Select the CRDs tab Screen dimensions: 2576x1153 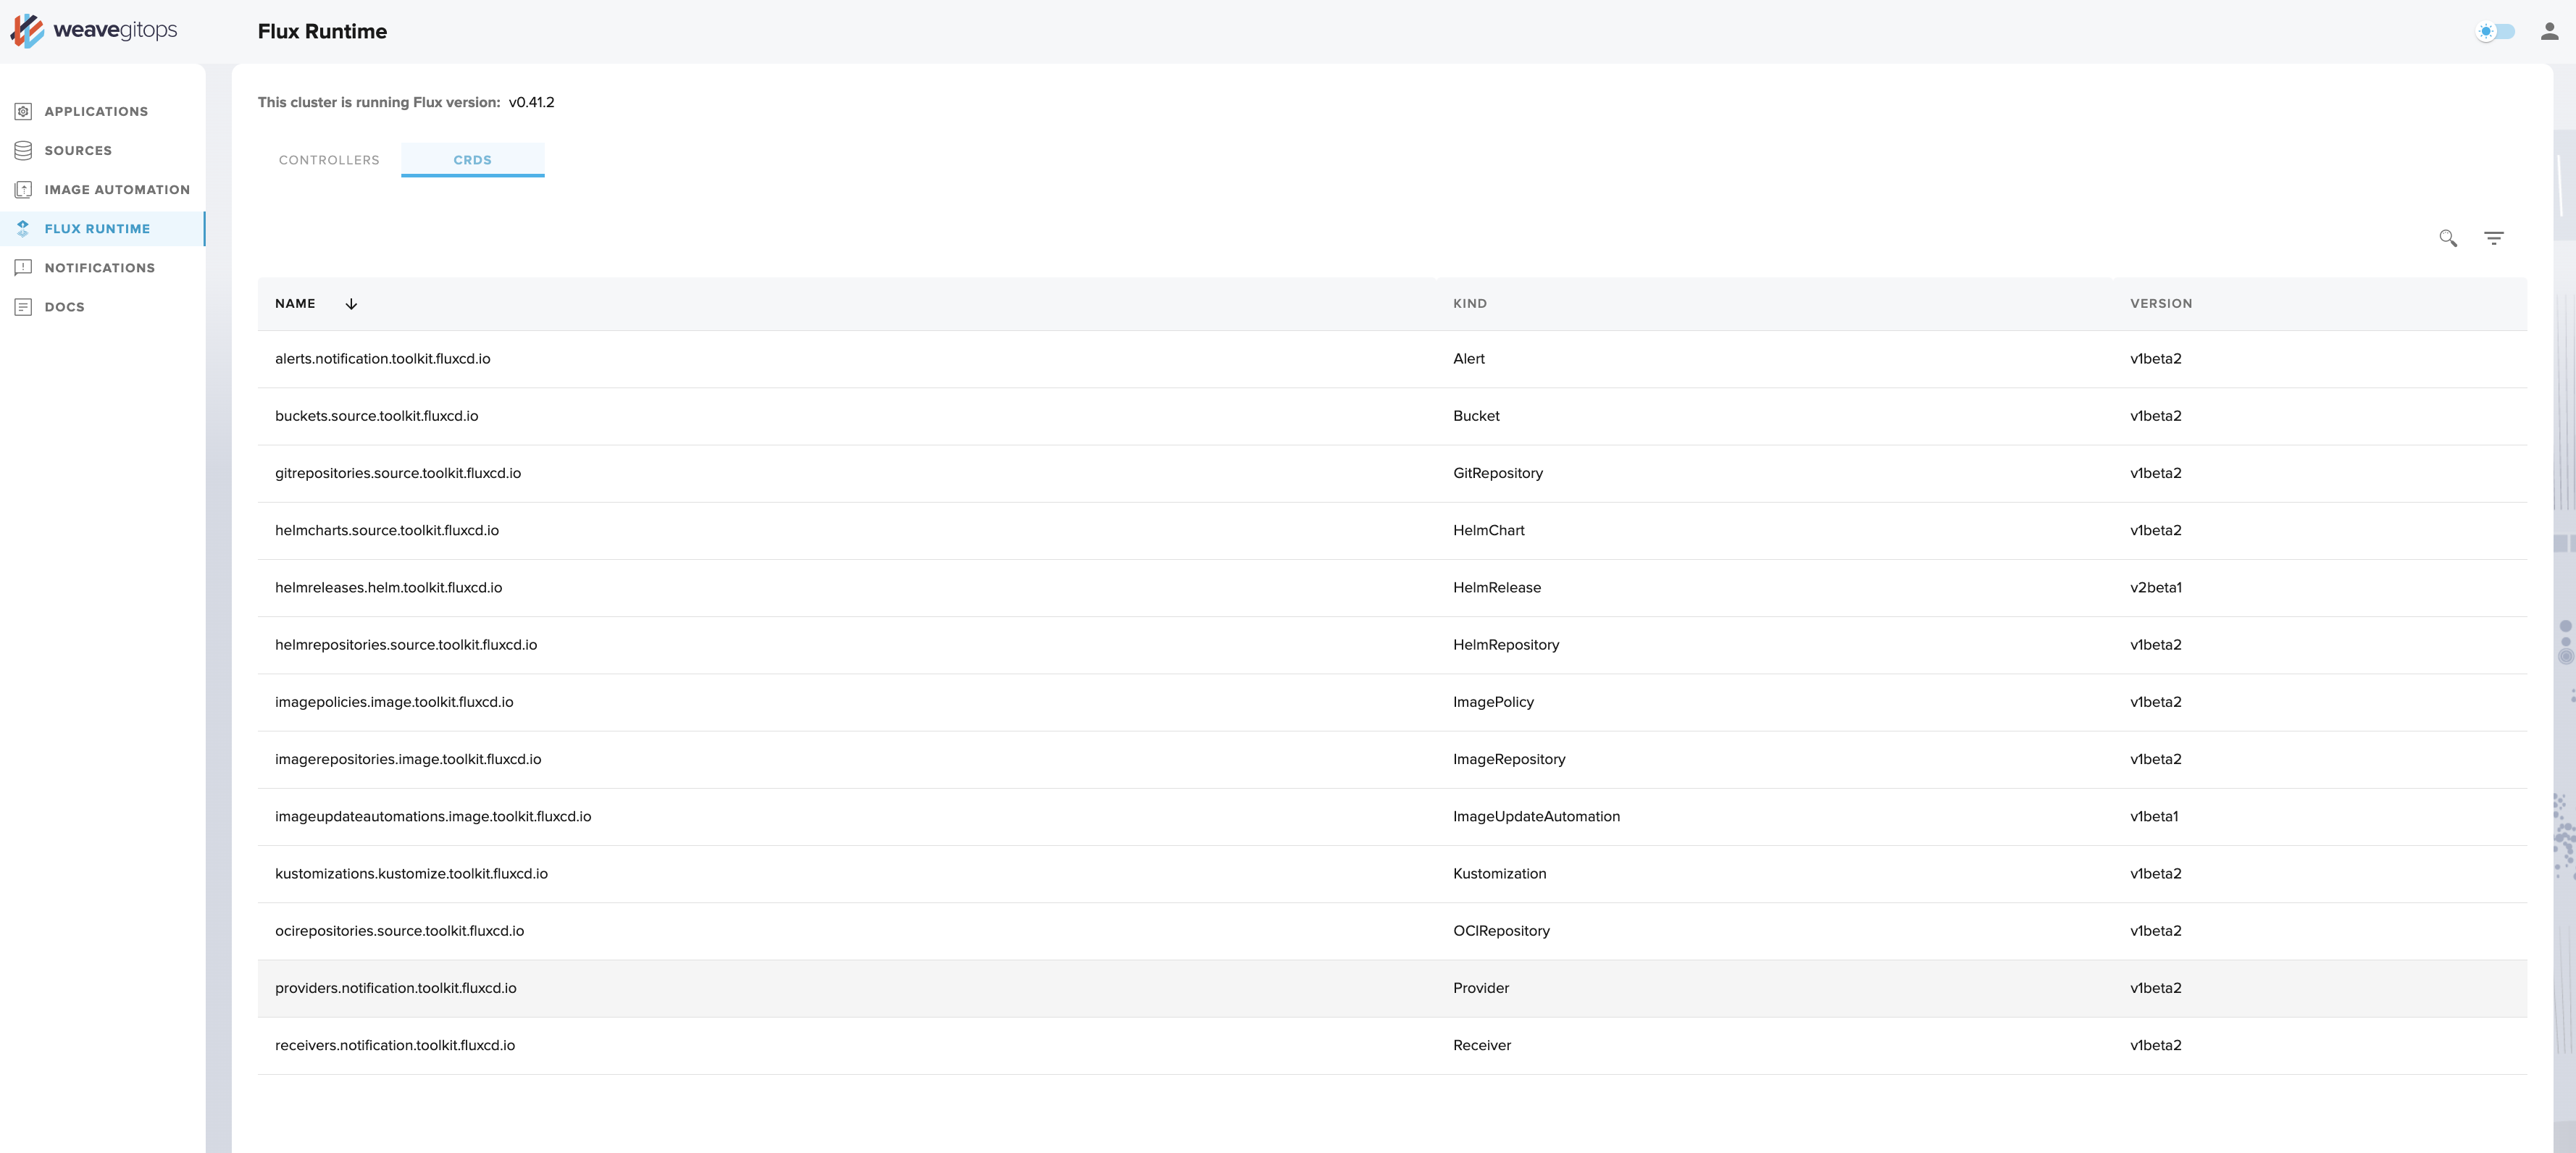[x=472, y=160]
